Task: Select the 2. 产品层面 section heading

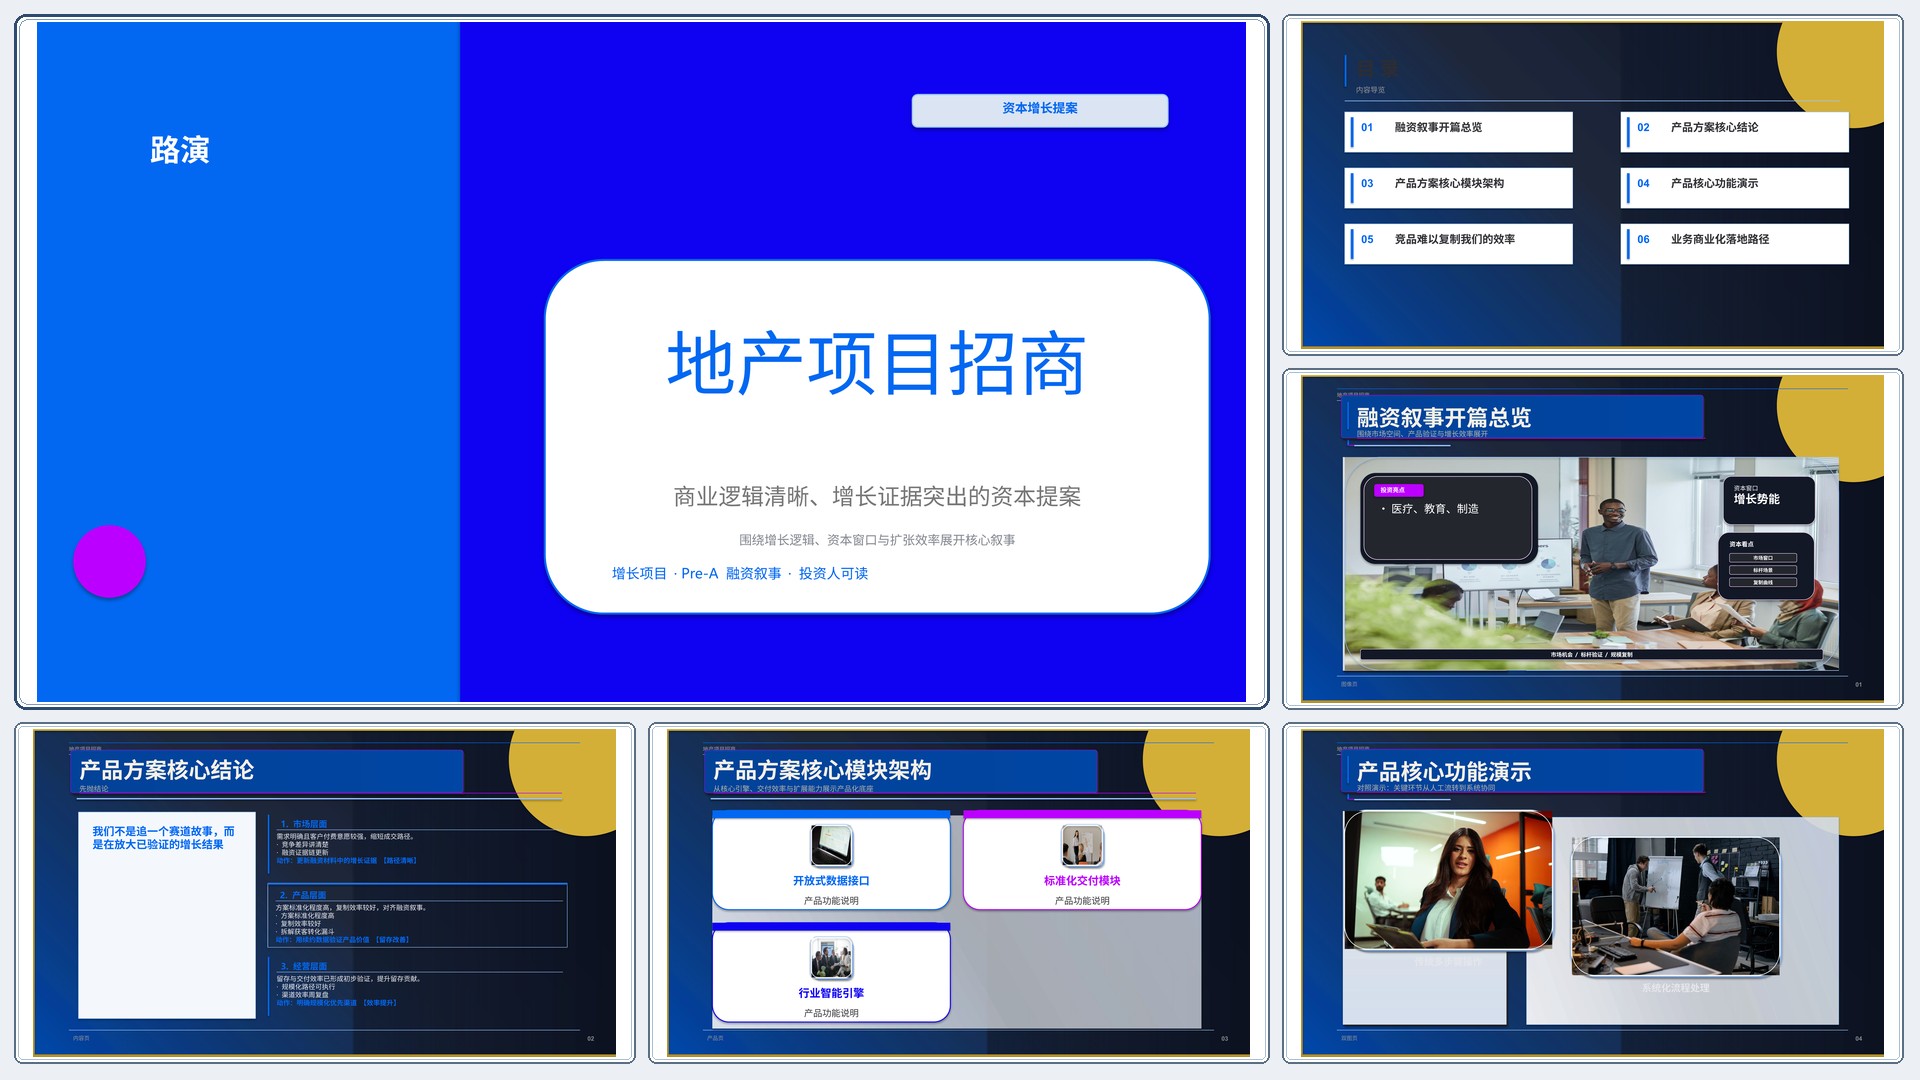Action: [x=303, y=895]
